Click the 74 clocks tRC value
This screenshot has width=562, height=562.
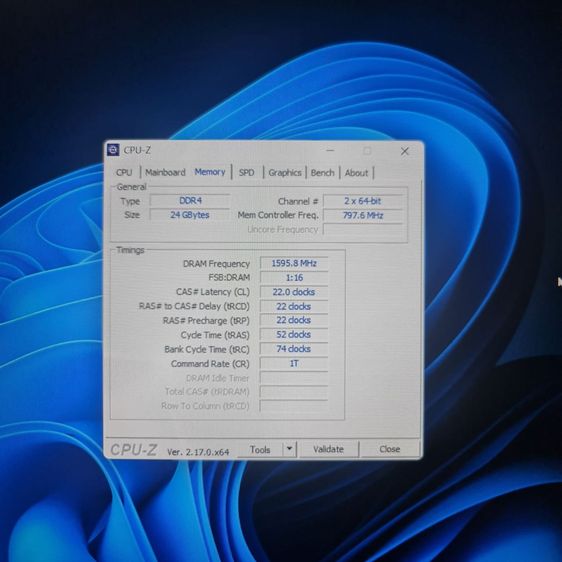(294, 349)
